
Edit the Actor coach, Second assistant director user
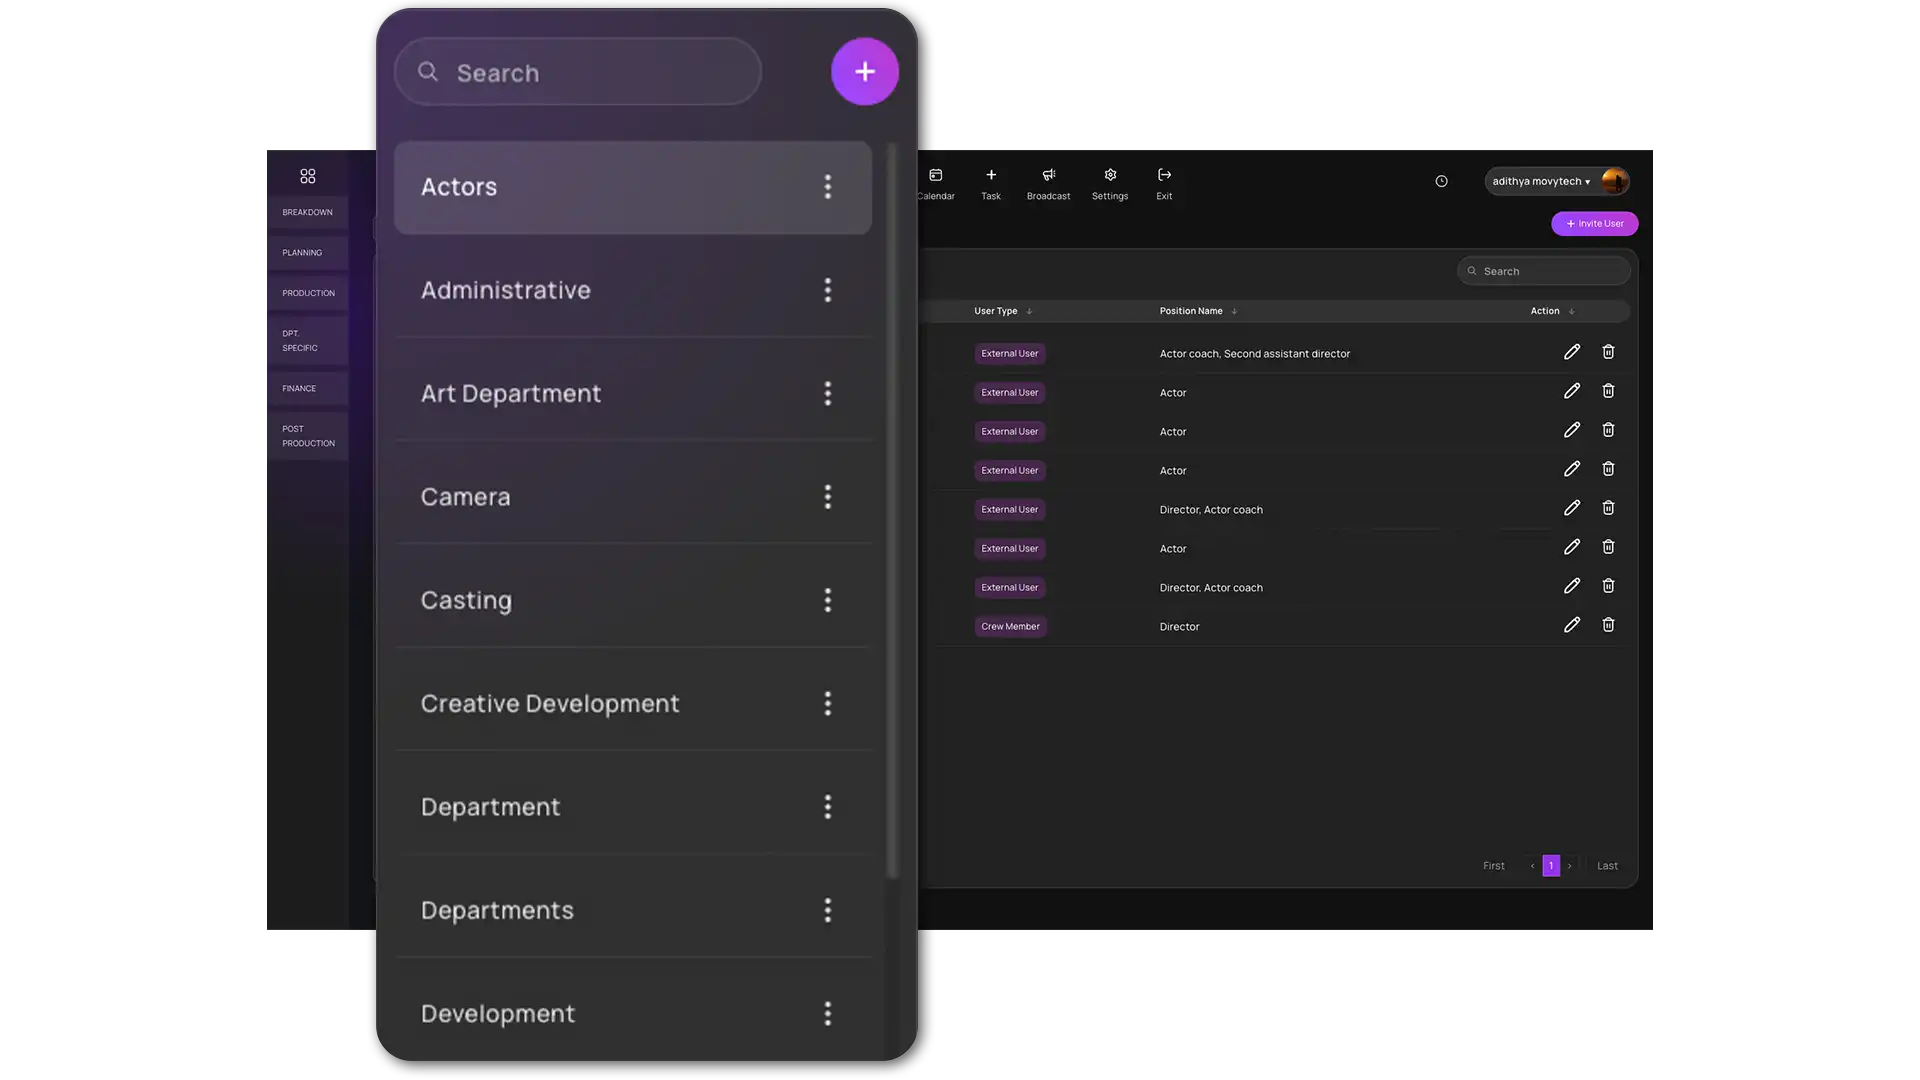coord(1572,352)
